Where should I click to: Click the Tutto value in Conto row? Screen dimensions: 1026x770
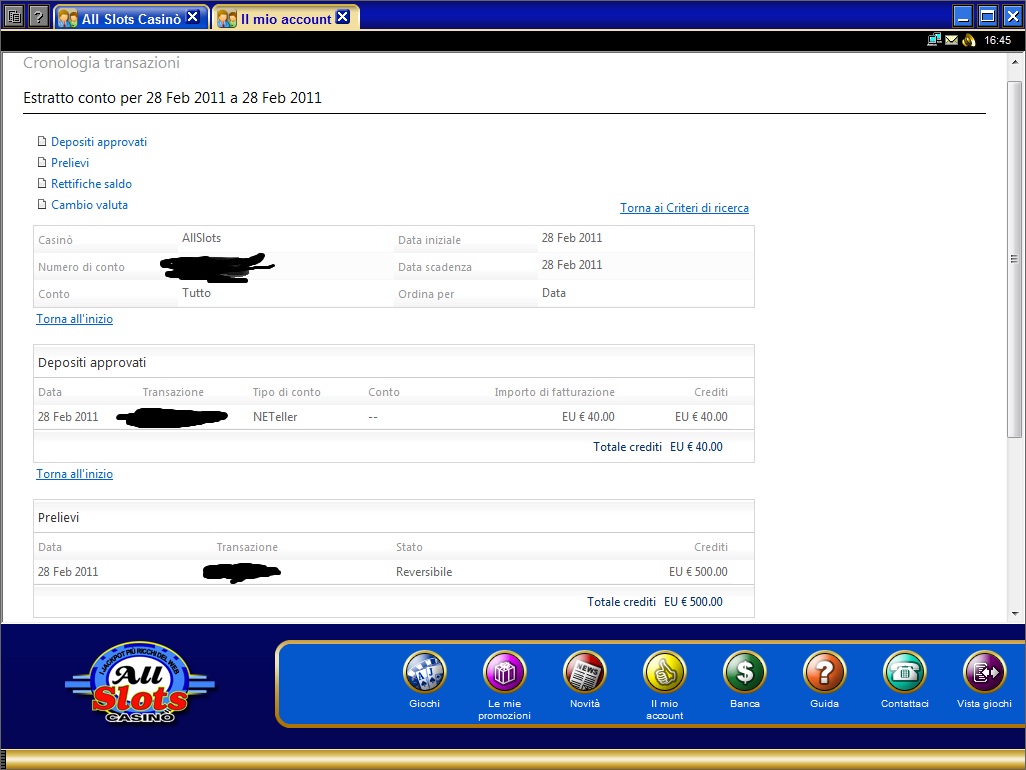coord(196,293)
